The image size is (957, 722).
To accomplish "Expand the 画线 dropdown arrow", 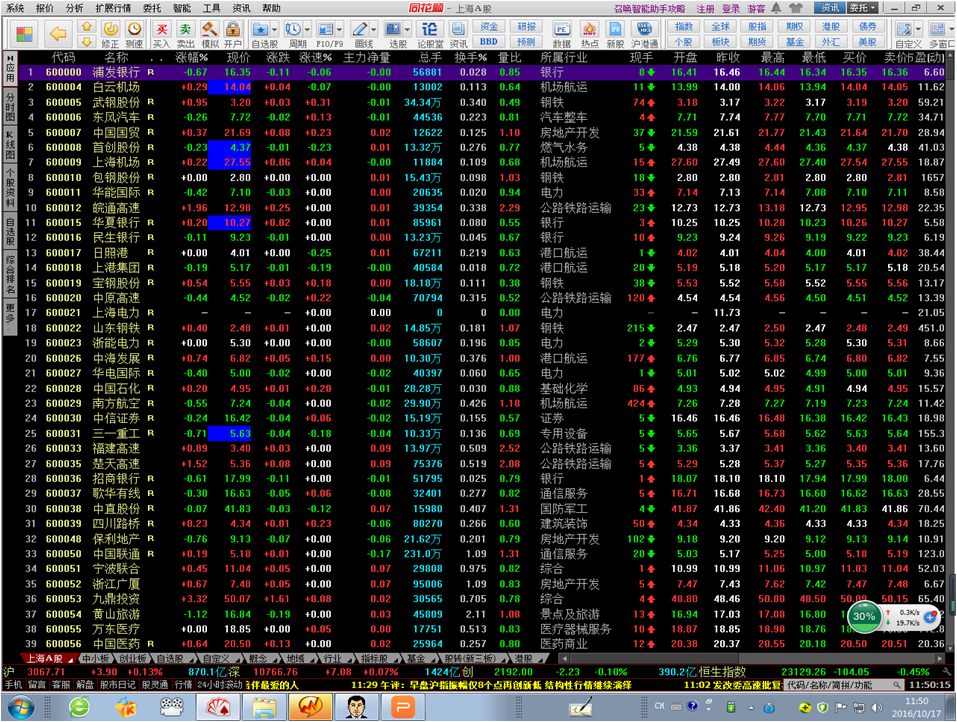I will [373, 29].
